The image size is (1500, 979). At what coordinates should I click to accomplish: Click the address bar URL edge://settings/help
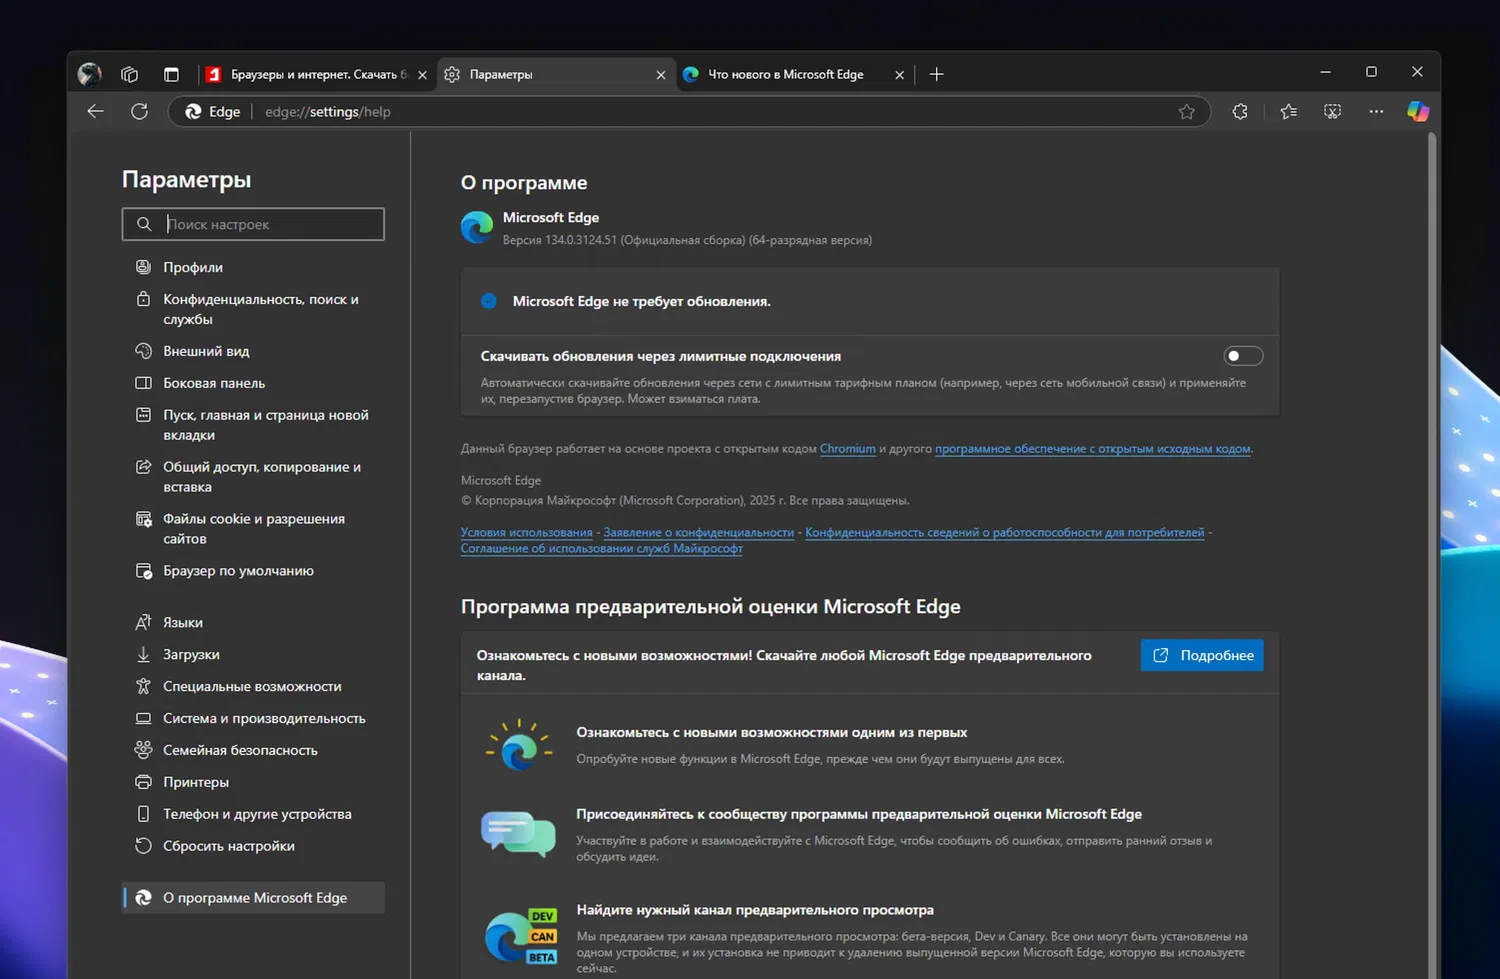coord(328,112)
